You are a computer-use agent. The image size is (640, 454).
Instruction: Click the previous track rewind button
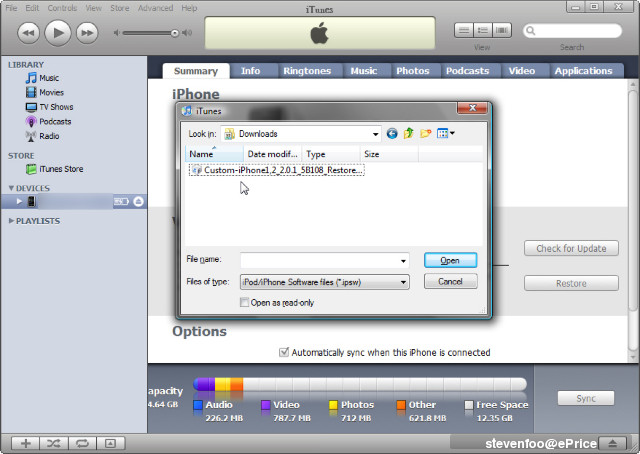pyautogui.click(x=29, y=33)
